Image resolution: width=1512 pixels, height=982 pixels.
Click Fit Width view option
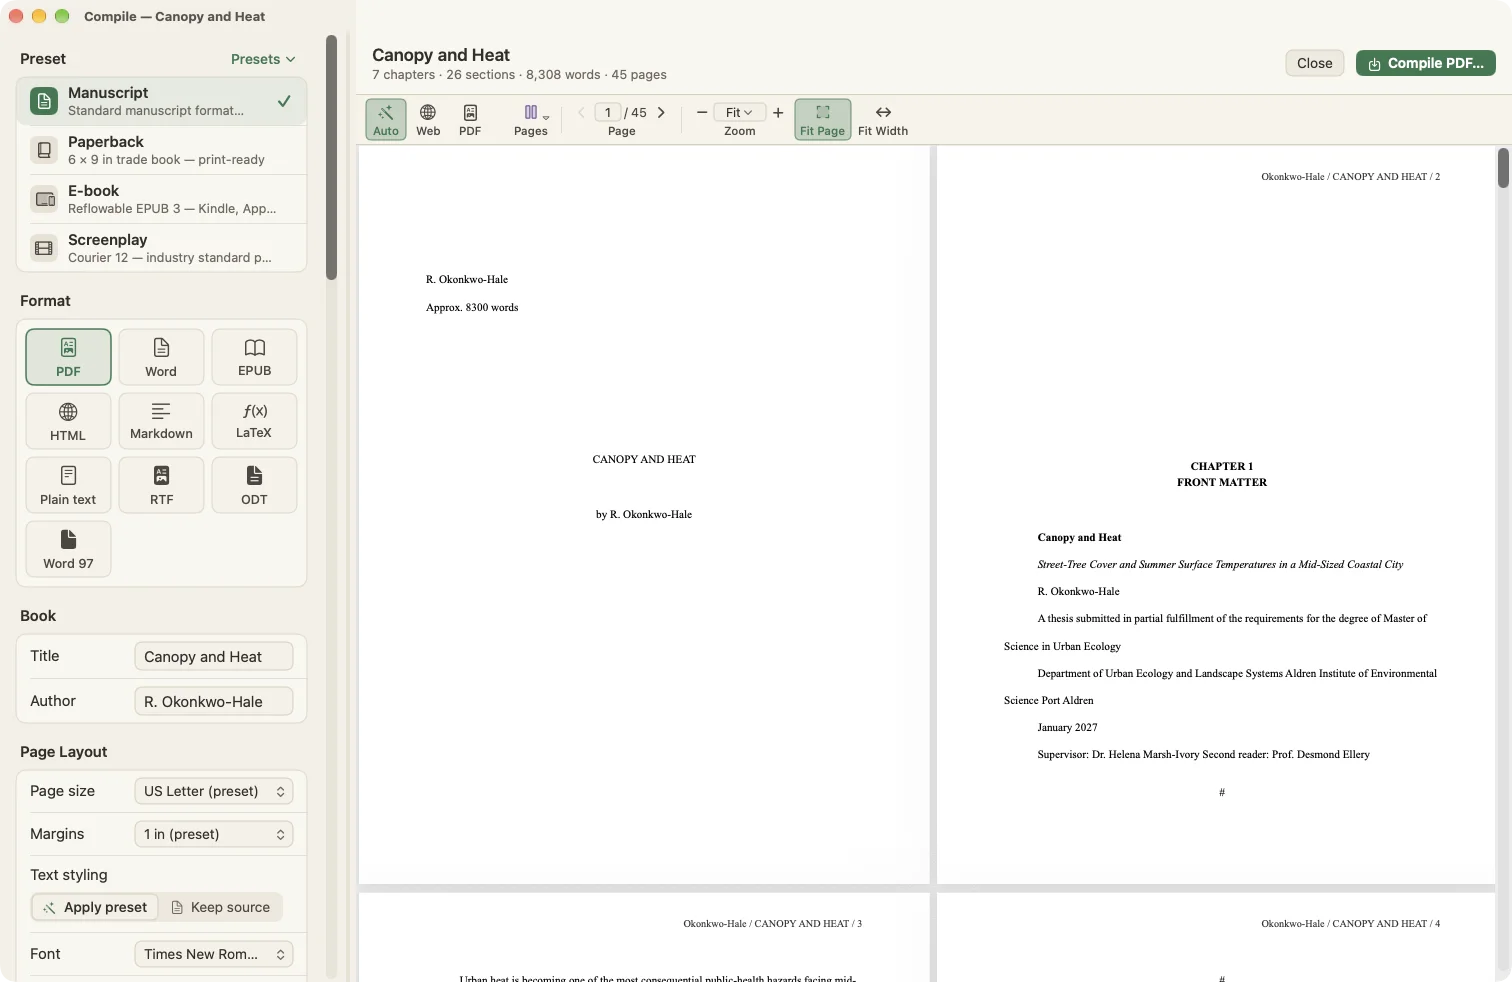[x=883, y=120]
